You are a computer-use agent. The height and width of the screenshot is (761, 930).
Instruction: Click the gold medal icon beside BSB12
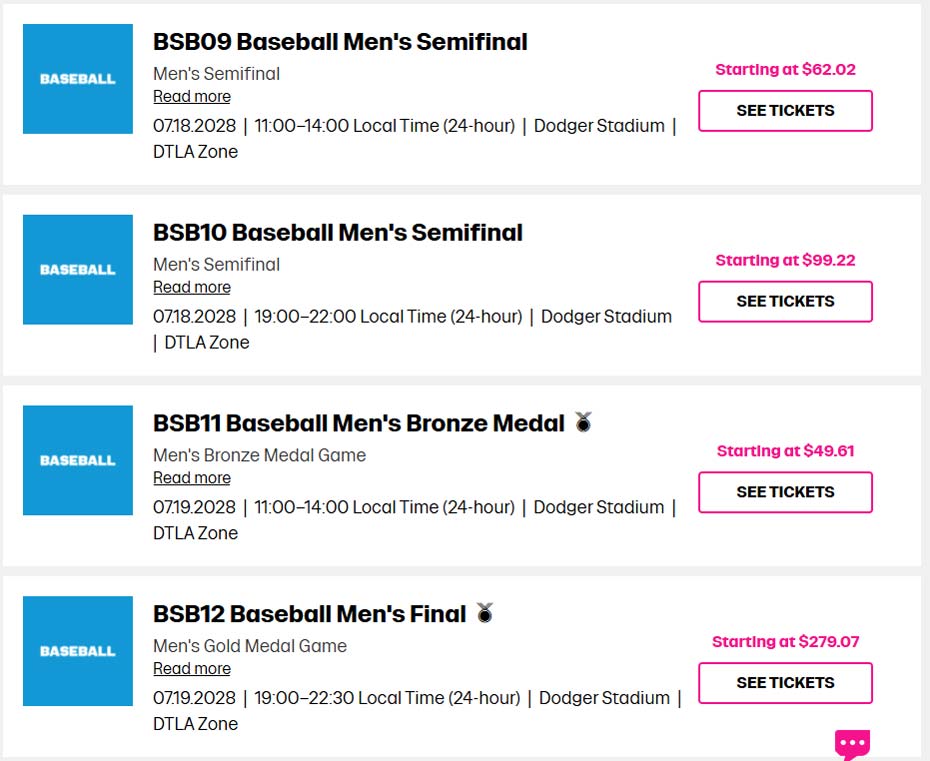click(x=485, y=613)
